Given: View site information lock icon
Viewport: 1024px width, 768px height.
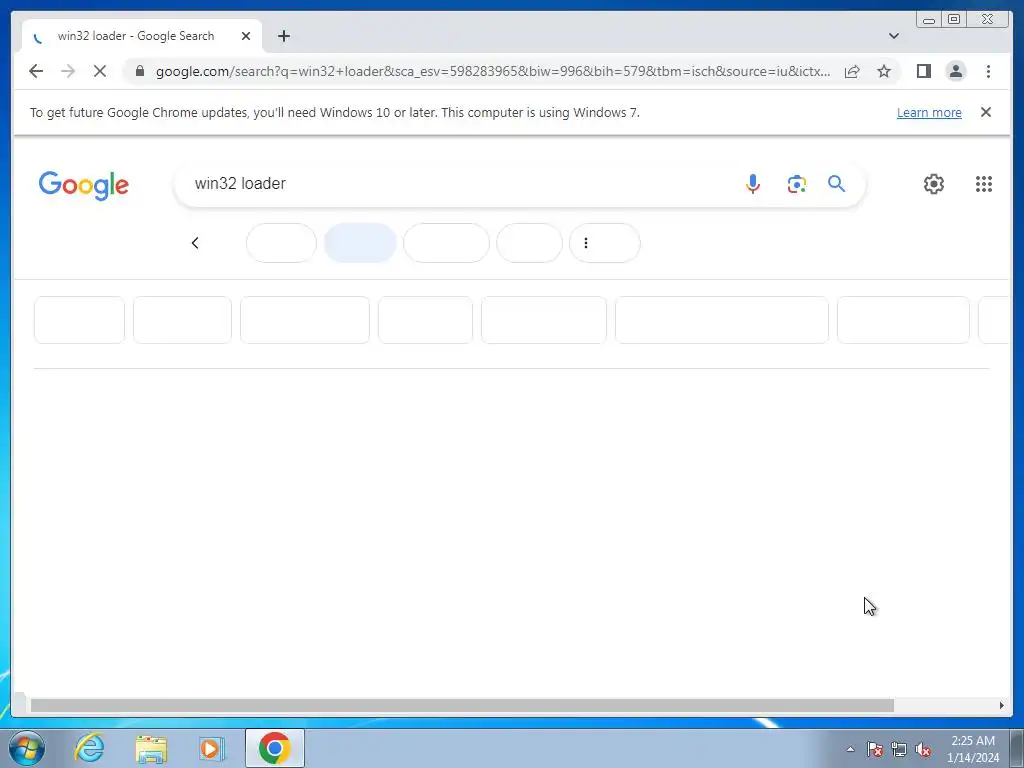Looking at the screenshot, I should click(x=139, y=71).
